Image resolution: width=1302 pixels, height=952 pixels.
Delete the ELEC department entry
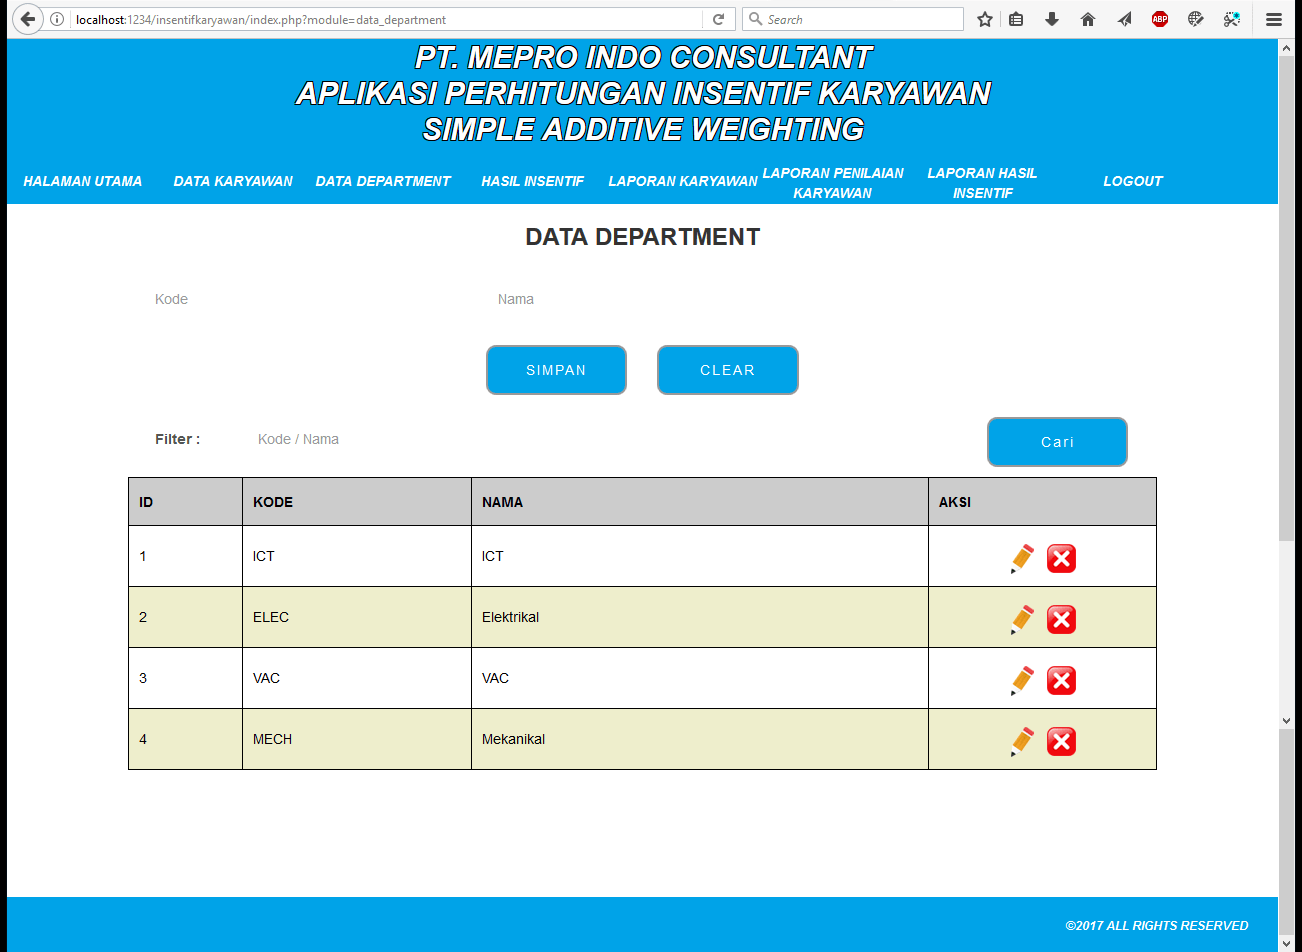[x=1061, y=619]
